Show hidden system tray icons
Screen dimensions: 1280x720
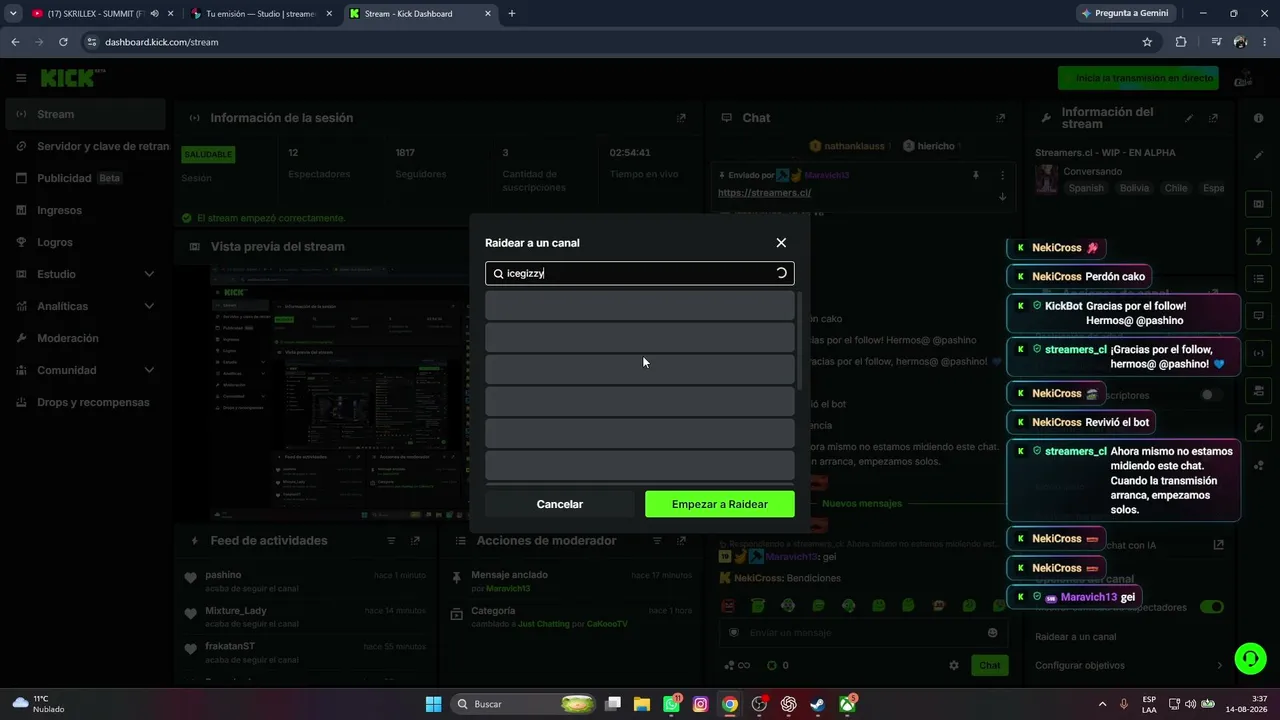tap(1103, 704)
